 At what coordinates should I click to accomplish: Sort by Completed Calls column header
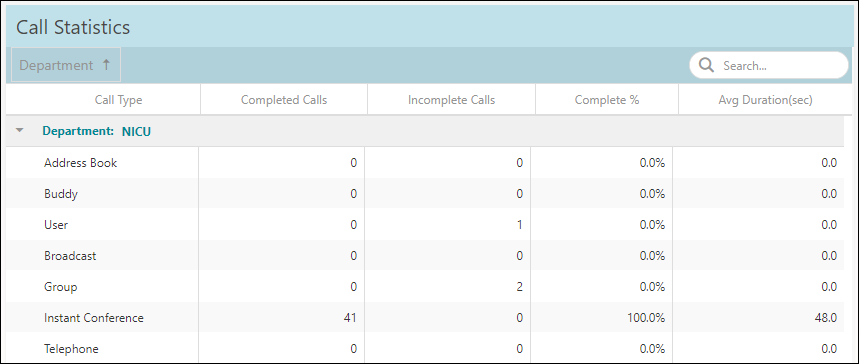(284, 100)
